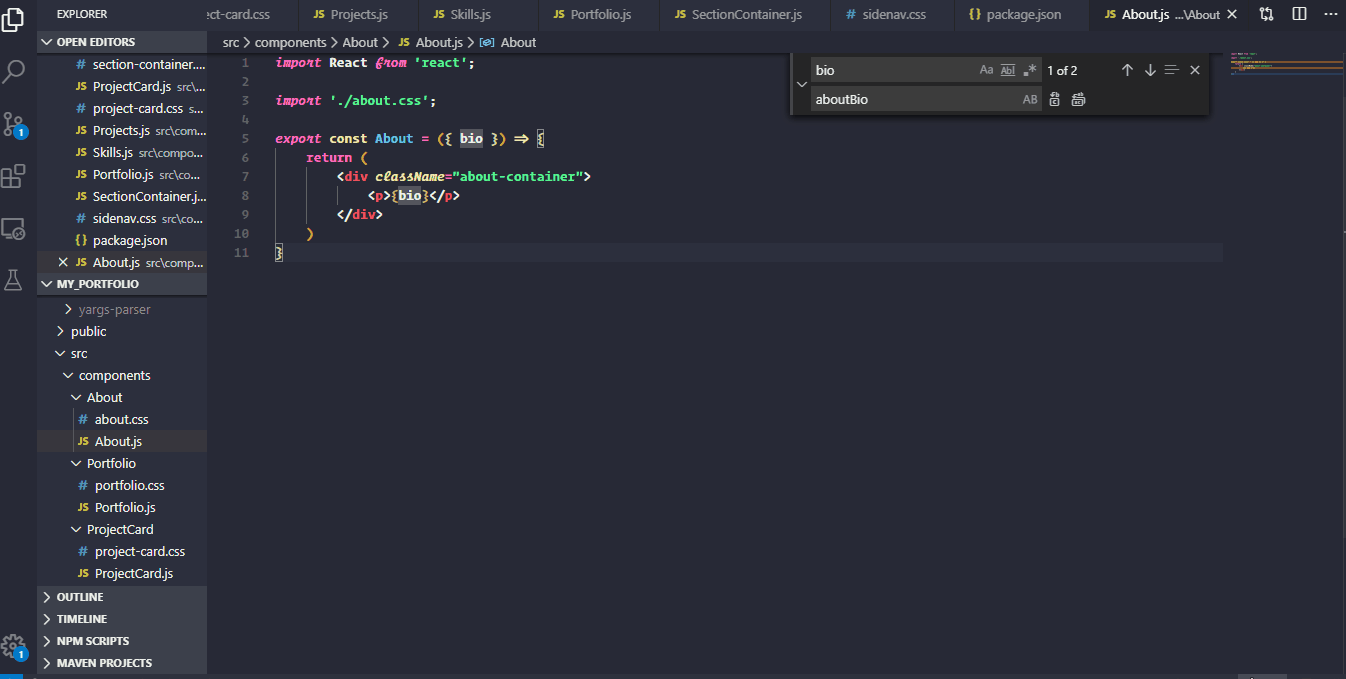Image resolution: width=1346 pixels, height=679 pixels.
Task: Click the Replace All icon in find widget
Action: [1078, 99]
